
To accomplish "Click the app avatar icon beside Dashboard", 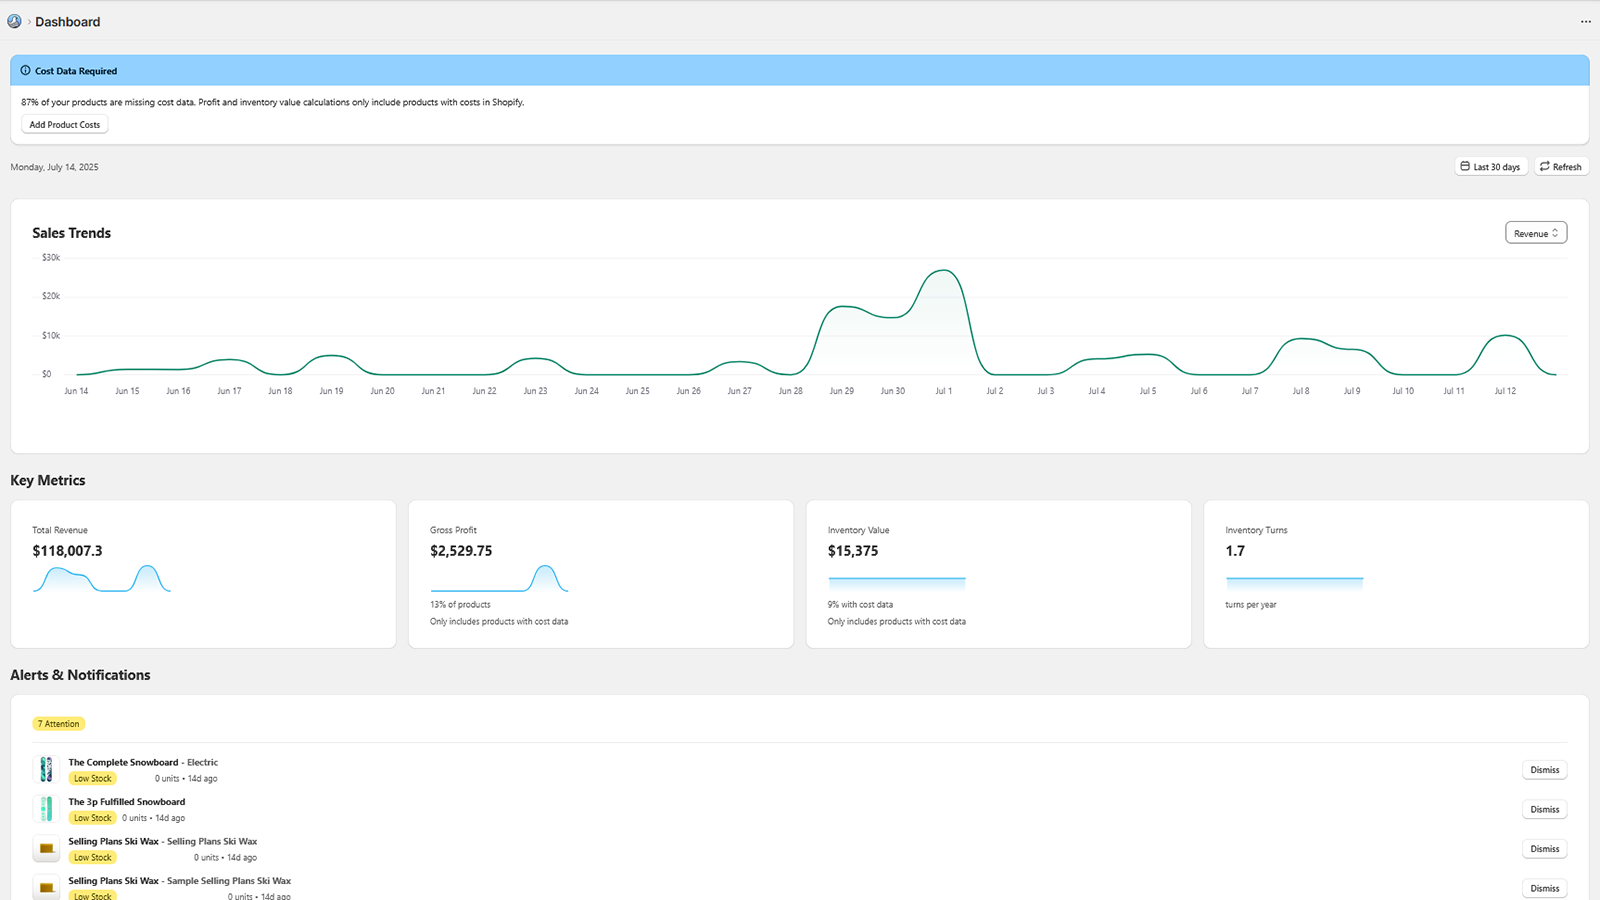I will [x=14, y=21].
